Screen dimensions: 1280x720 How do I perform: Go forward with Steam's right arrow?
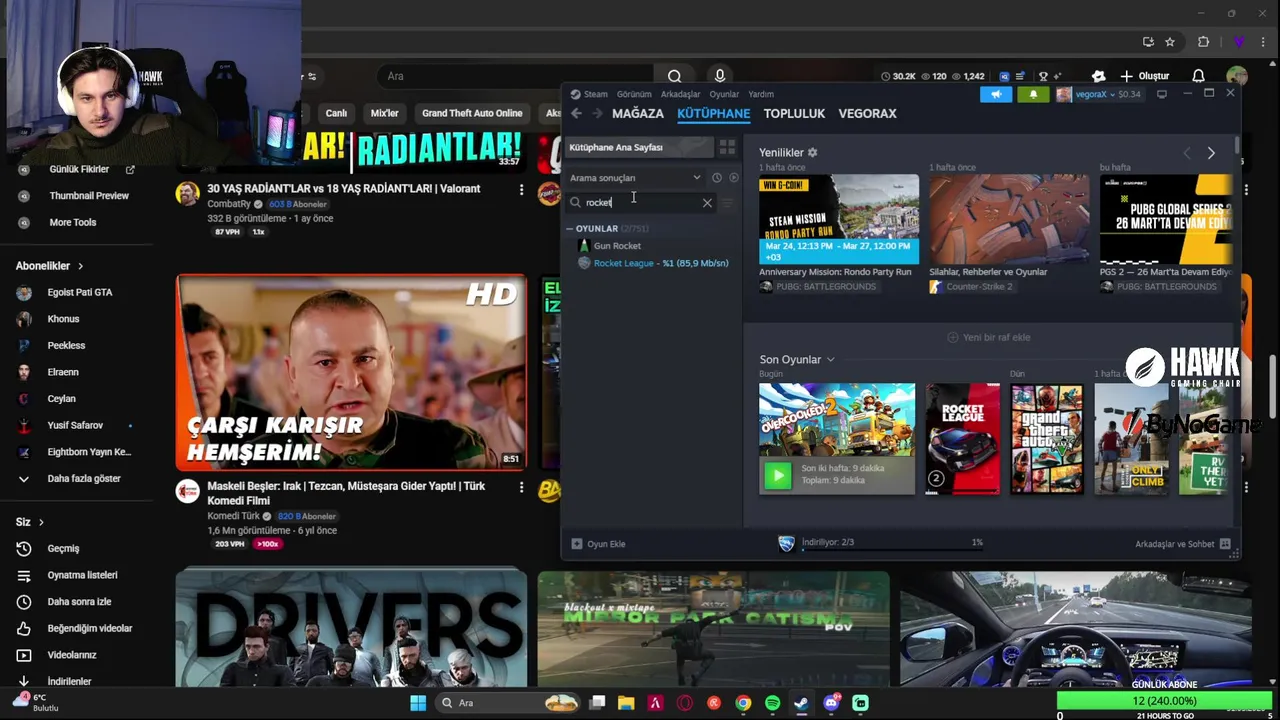click(x=597, y=114)
